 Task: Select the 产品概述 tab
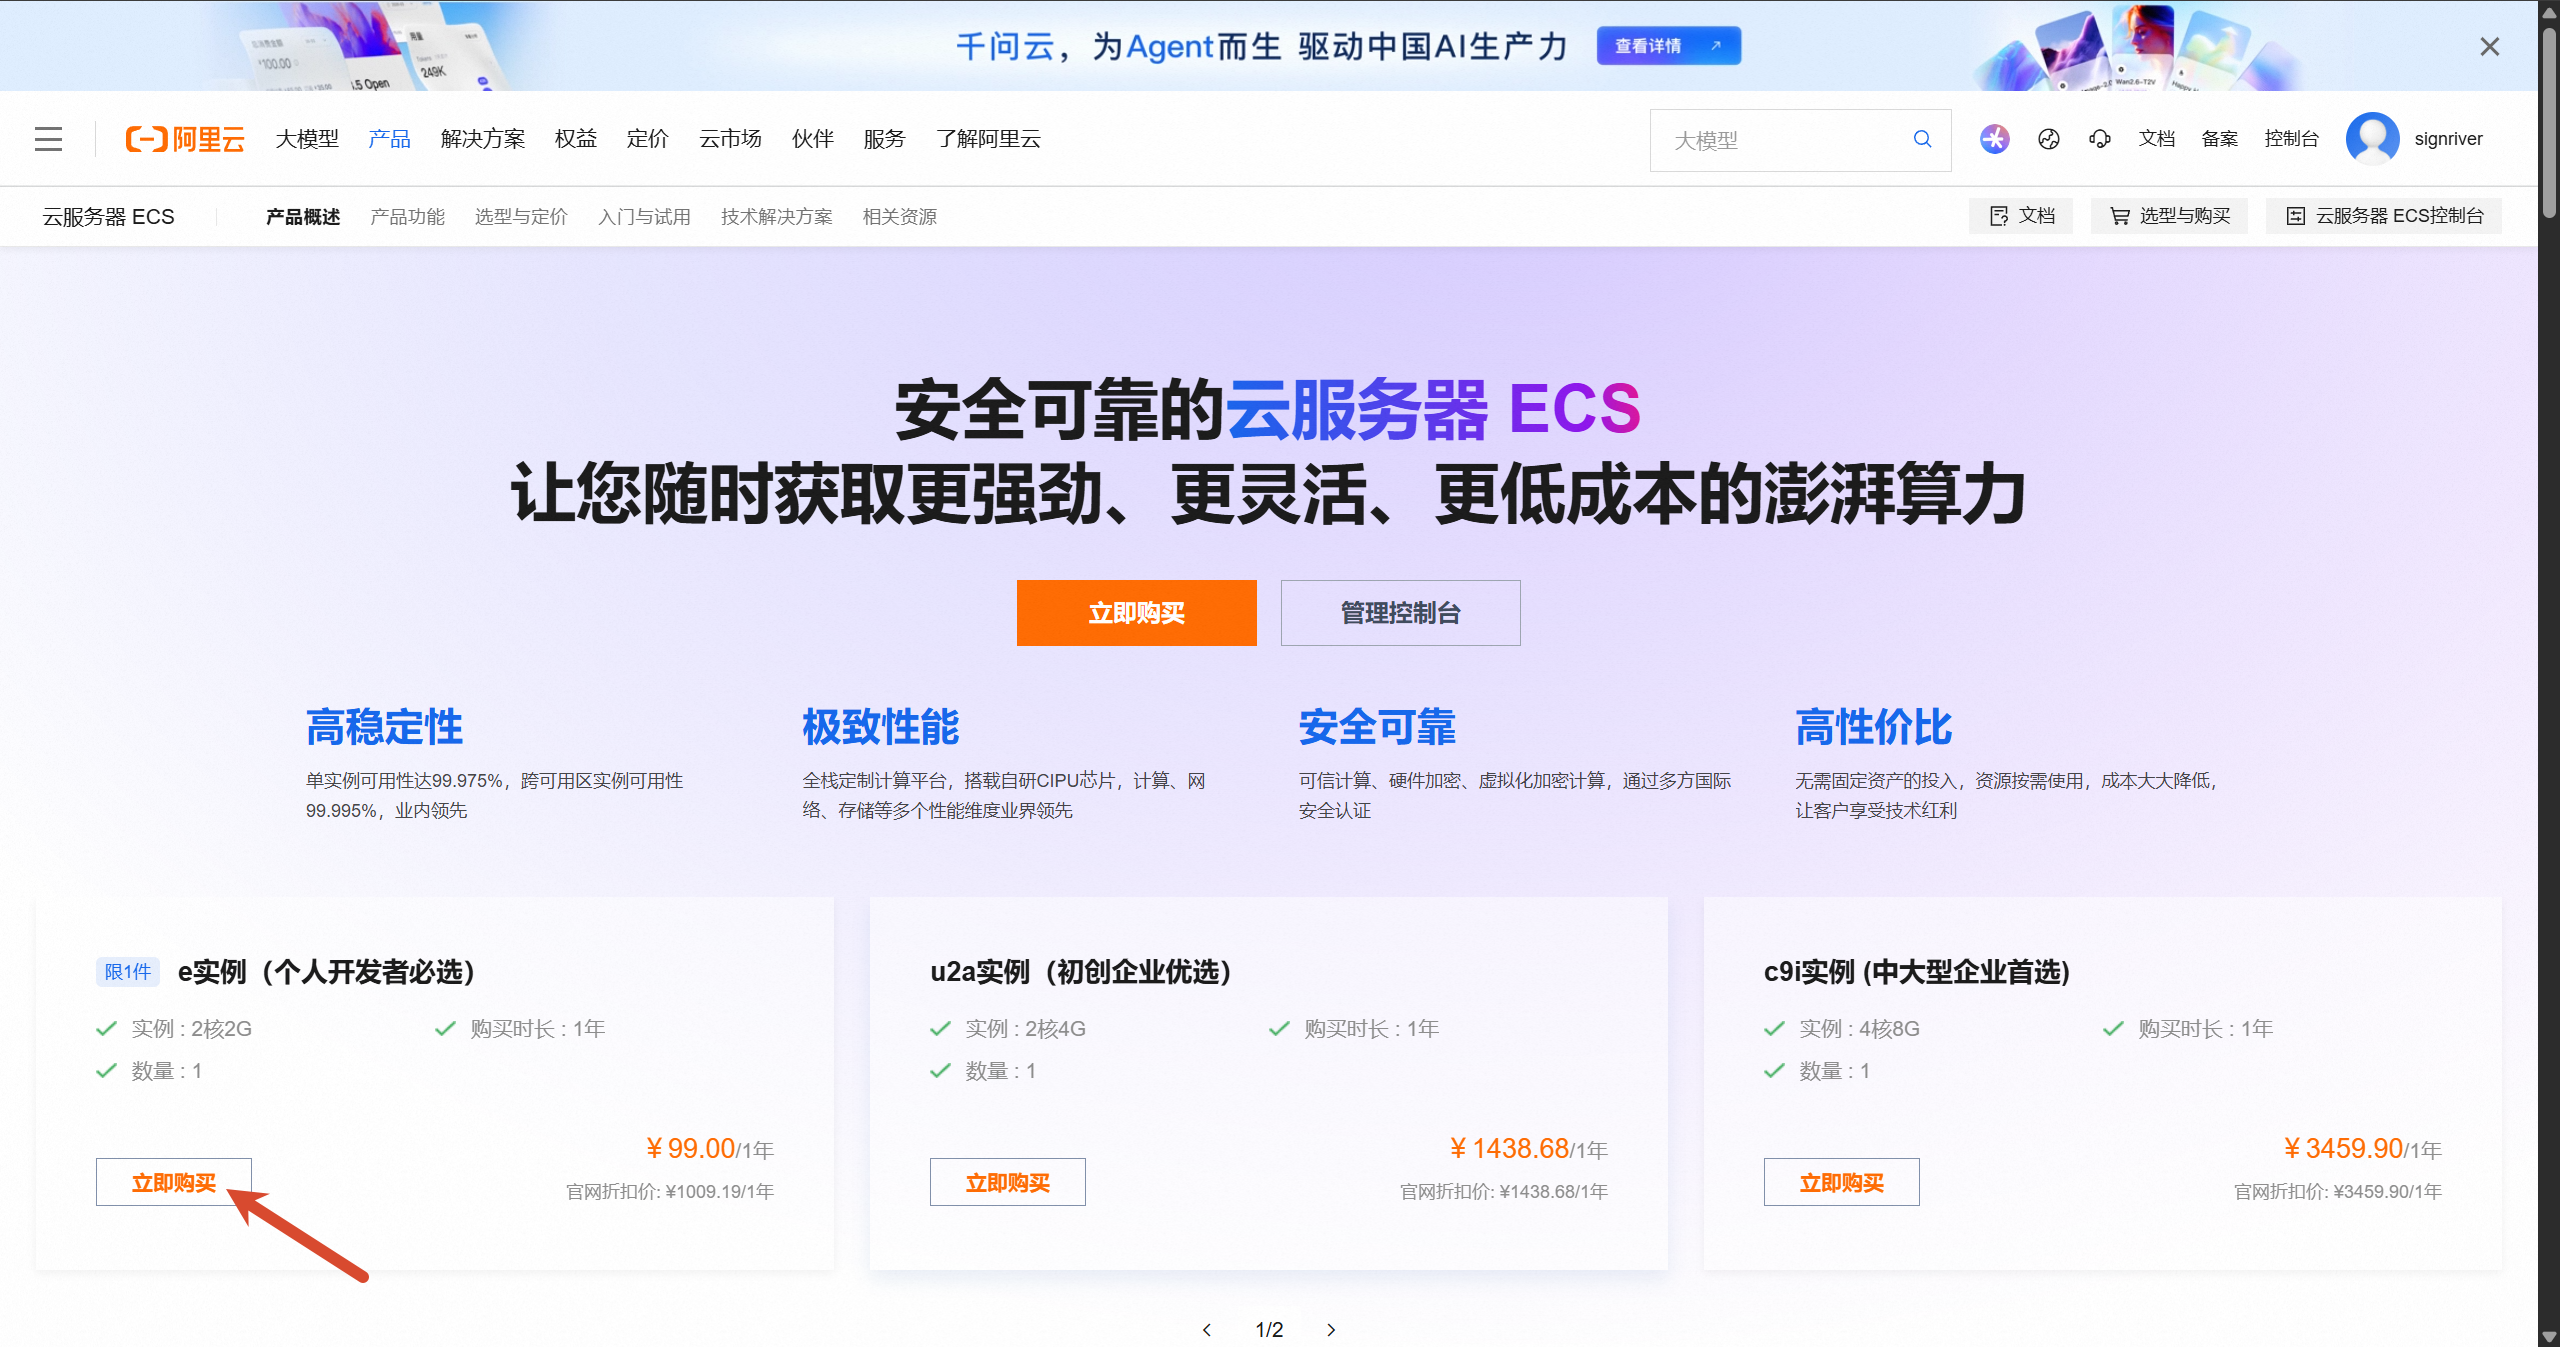(x=303, y=217)
